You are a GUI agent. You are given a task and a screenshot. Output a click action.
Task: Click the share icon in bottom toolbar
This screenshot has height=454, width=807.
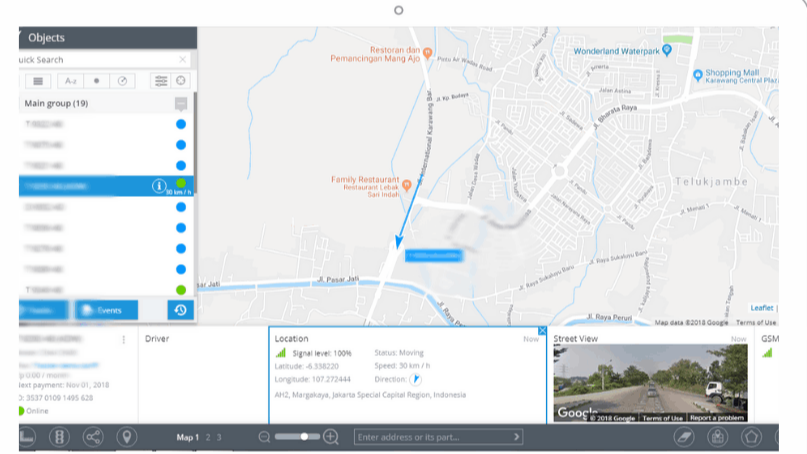tap(93, 437)
